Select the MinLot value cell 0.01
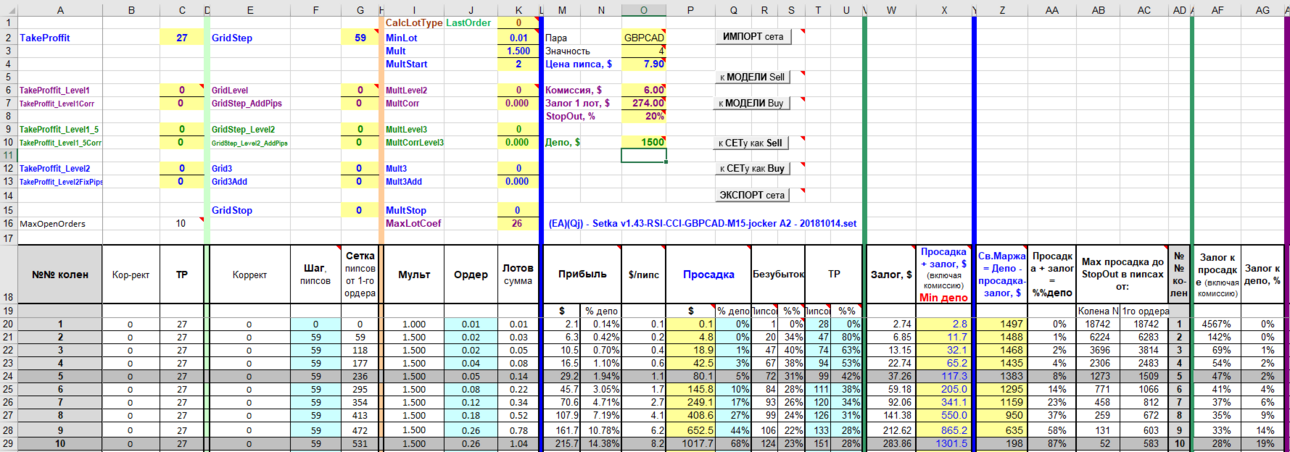Image resolution: width=1290 pixels, height=452 pixels. tap(518, 37)
